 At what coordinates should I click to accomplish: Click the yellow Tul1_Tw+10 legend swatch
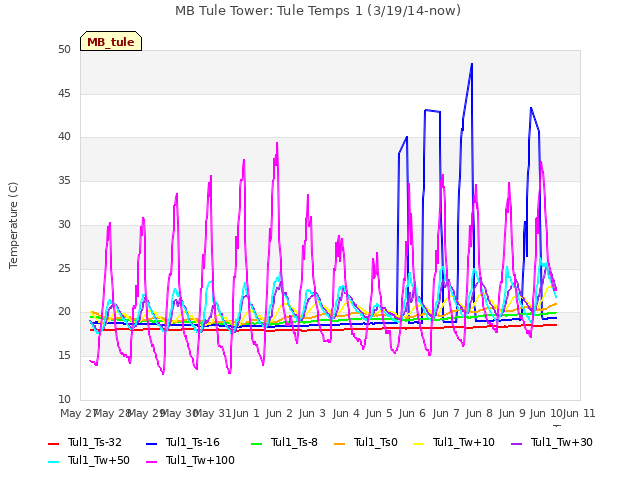(x=418, y=444)
